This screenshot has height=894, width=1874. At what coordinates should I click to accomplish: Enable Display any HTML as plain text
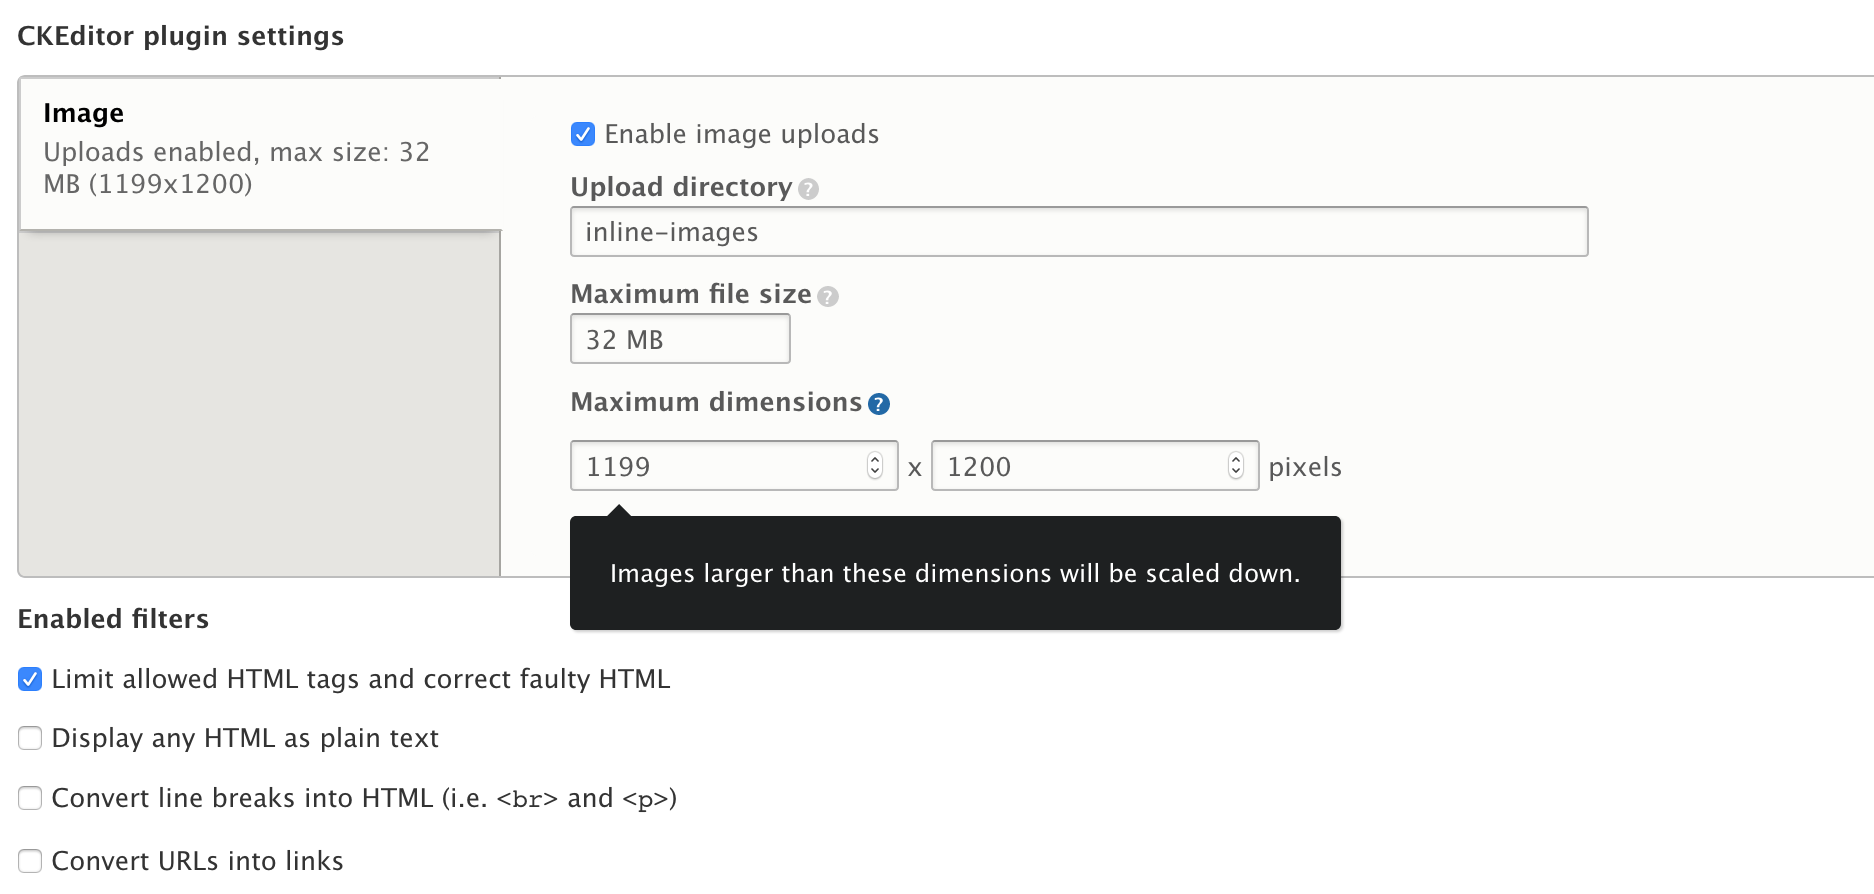click(x=30, y=738)
